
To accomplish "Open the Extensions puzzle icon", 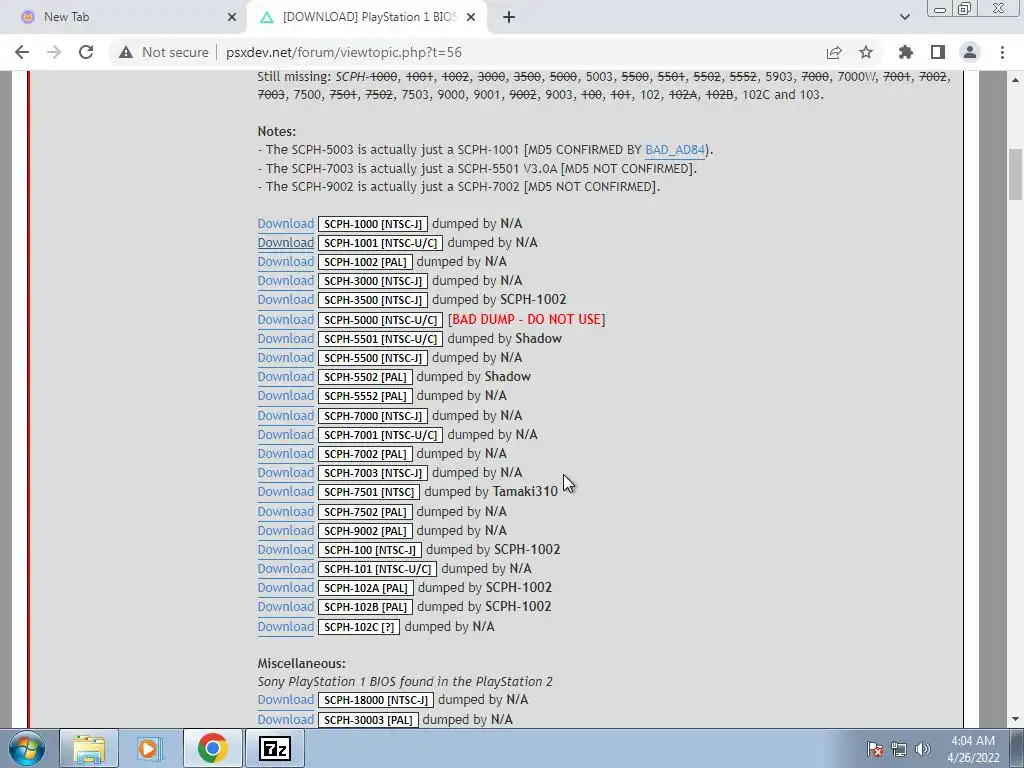I will tap(906, 52).
